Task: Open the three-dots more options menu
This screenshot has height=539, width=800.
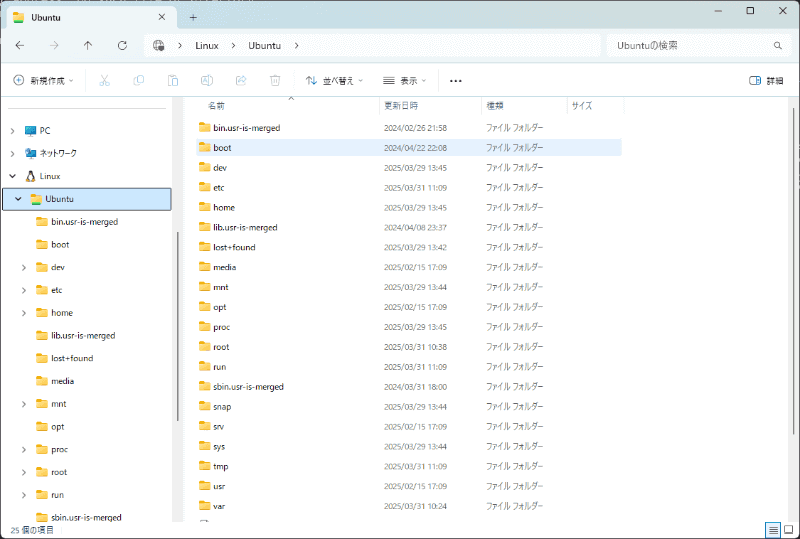Action: [x=456, y=81]
